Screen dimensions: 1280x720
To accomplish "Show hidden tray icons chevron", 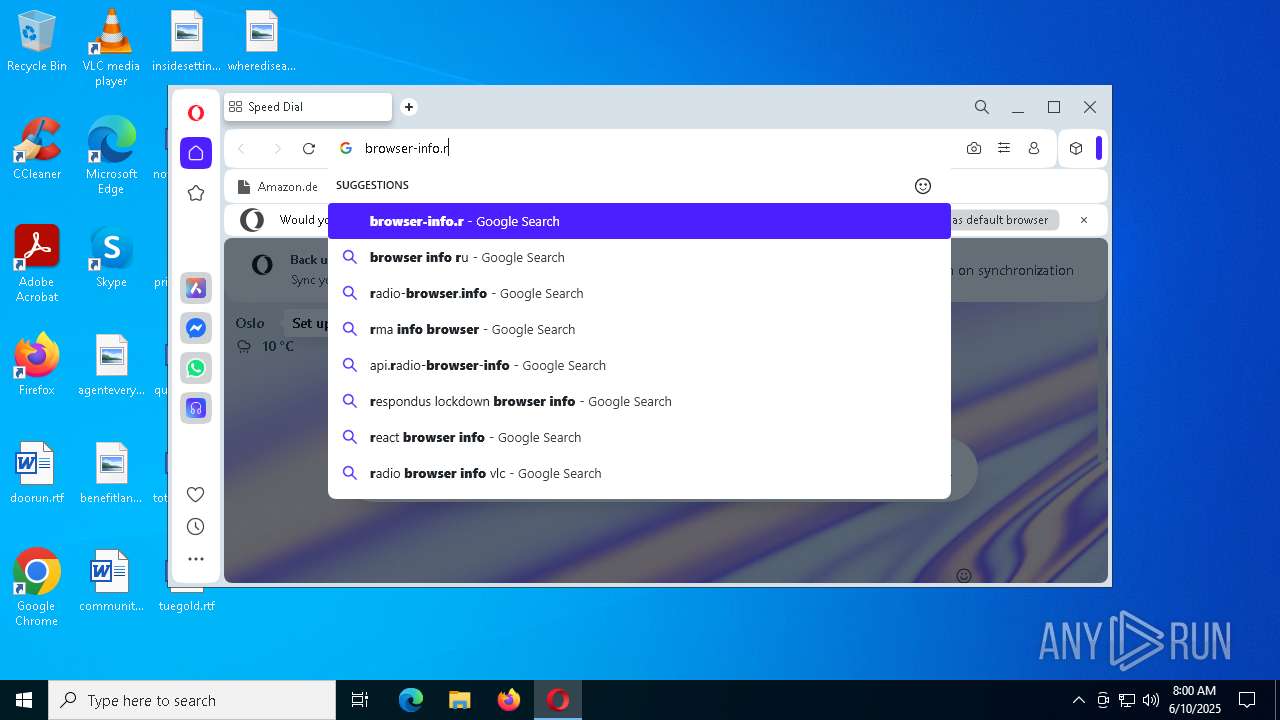I will click(1078, 700).
